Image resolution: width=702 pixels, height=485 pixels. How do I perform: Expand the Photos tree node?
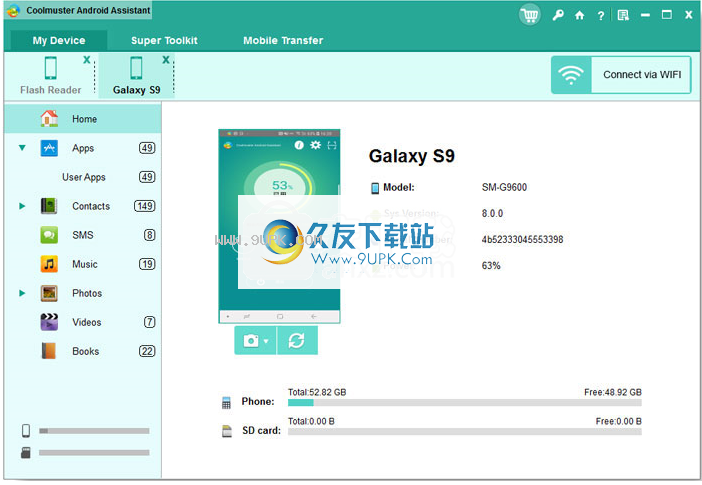click(22, 293)
